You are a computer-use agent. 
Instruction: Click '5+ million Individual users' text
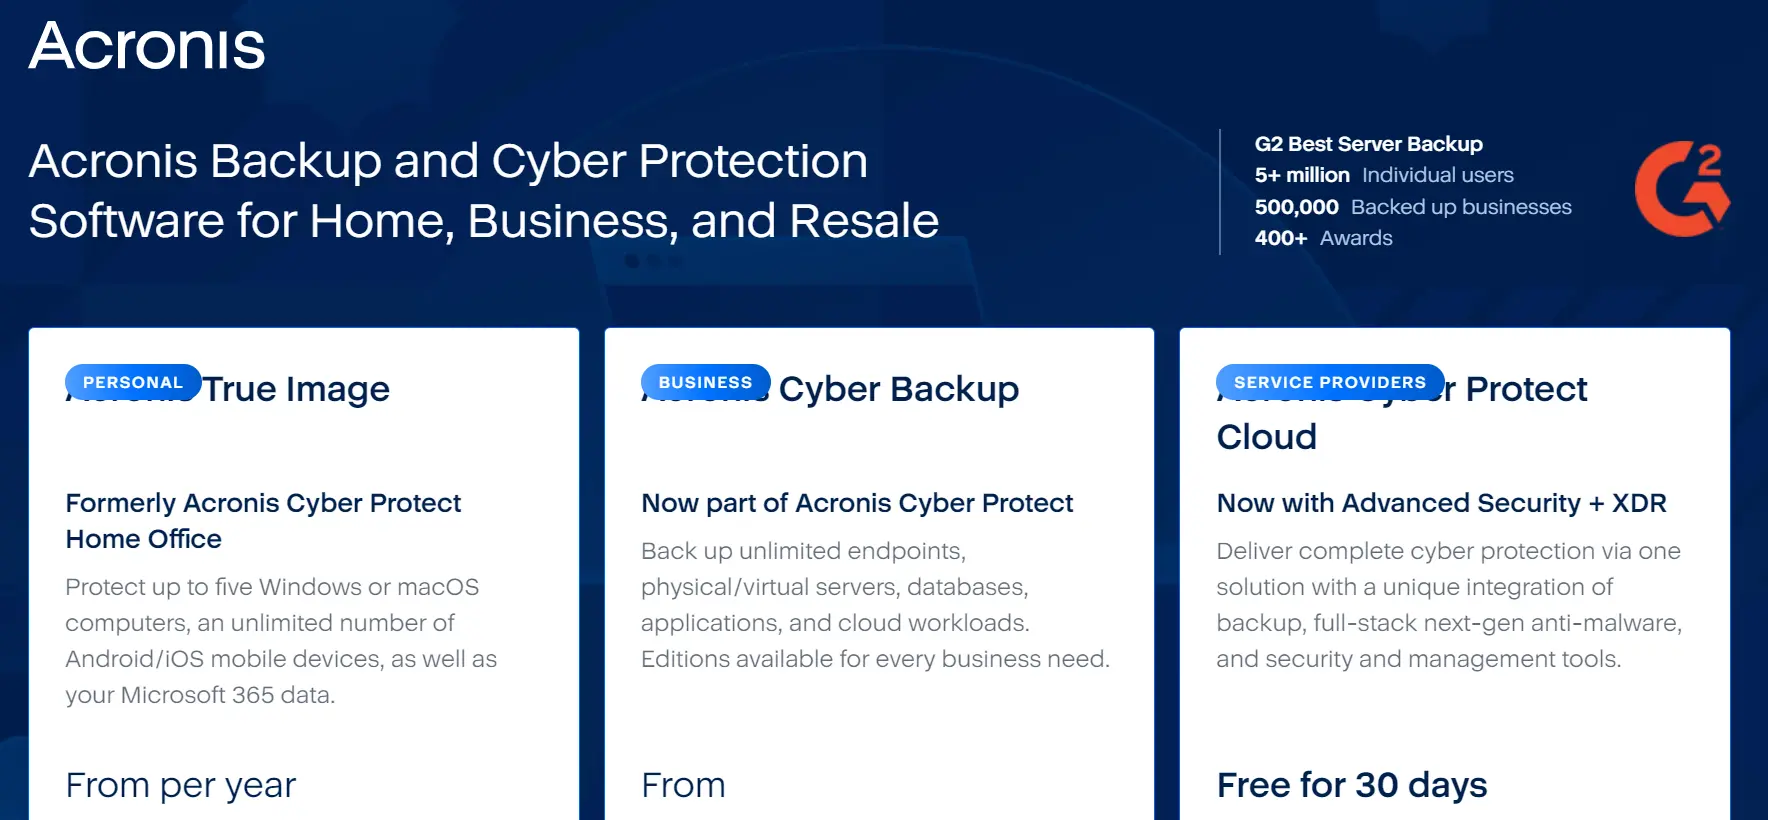[1384, 175]
